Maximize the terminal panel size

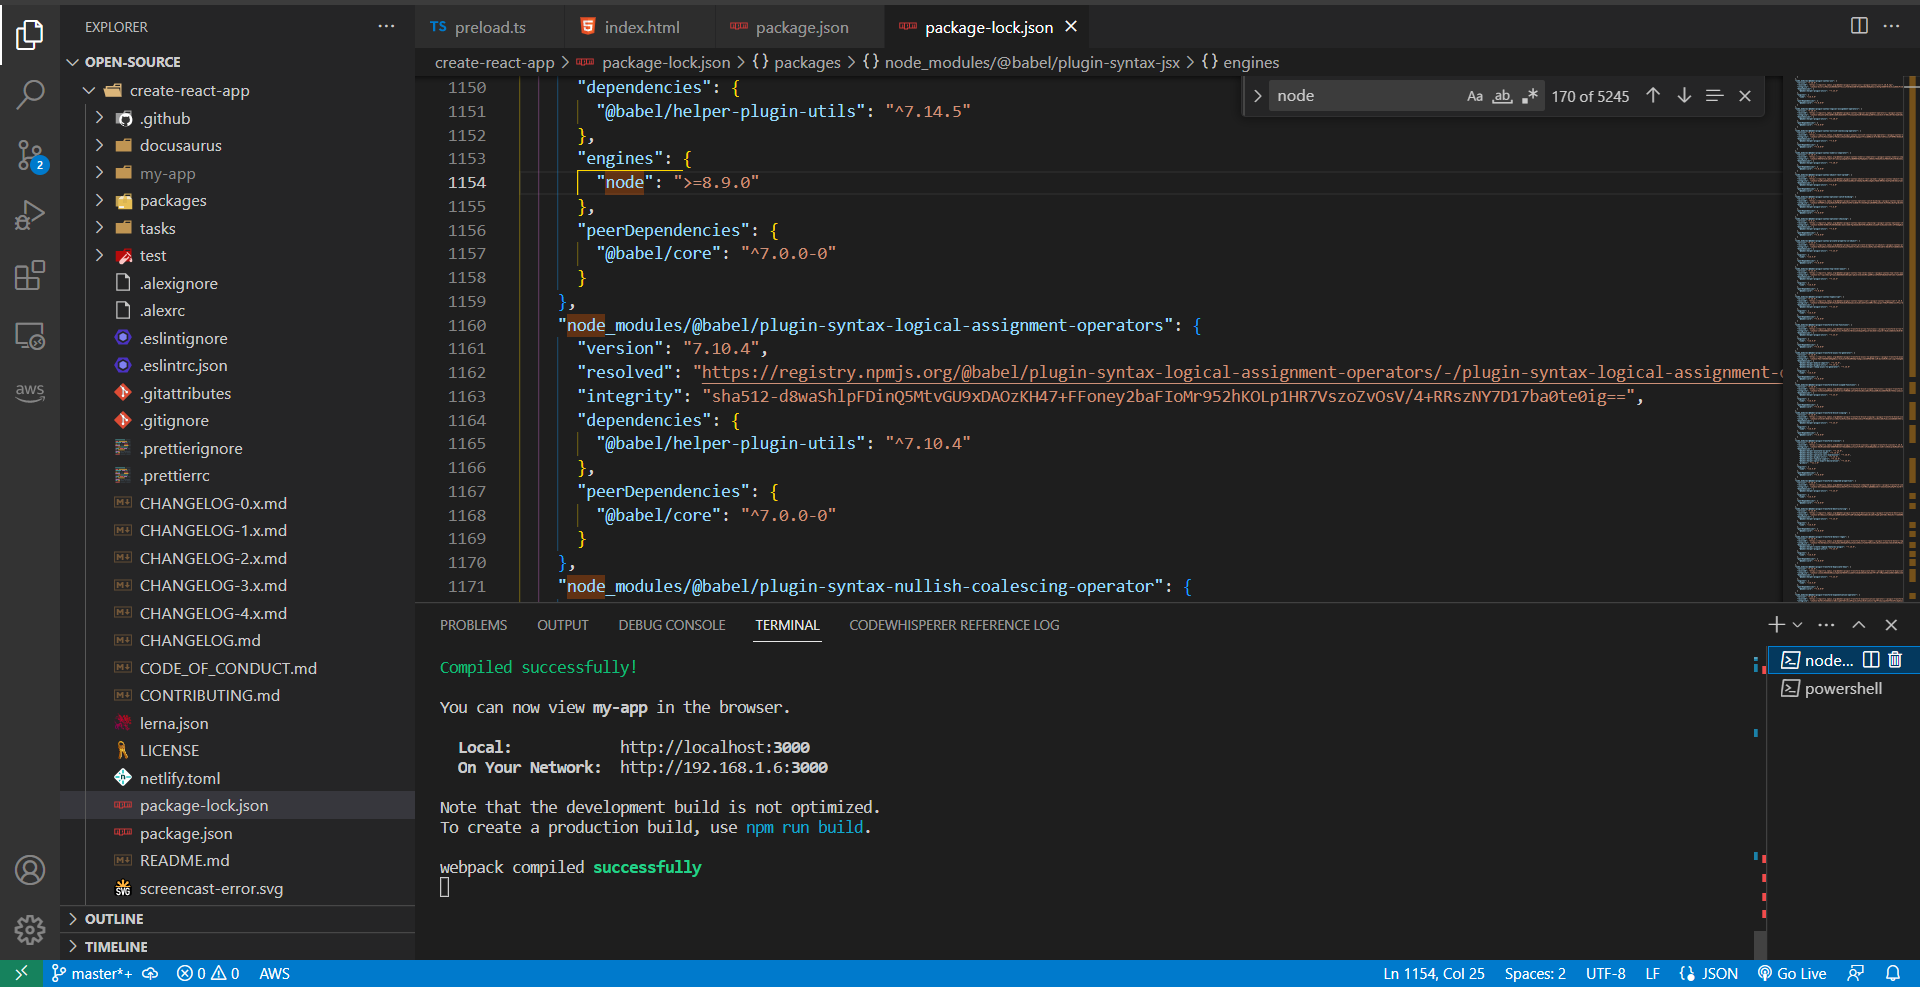[x=1859, y=625]
